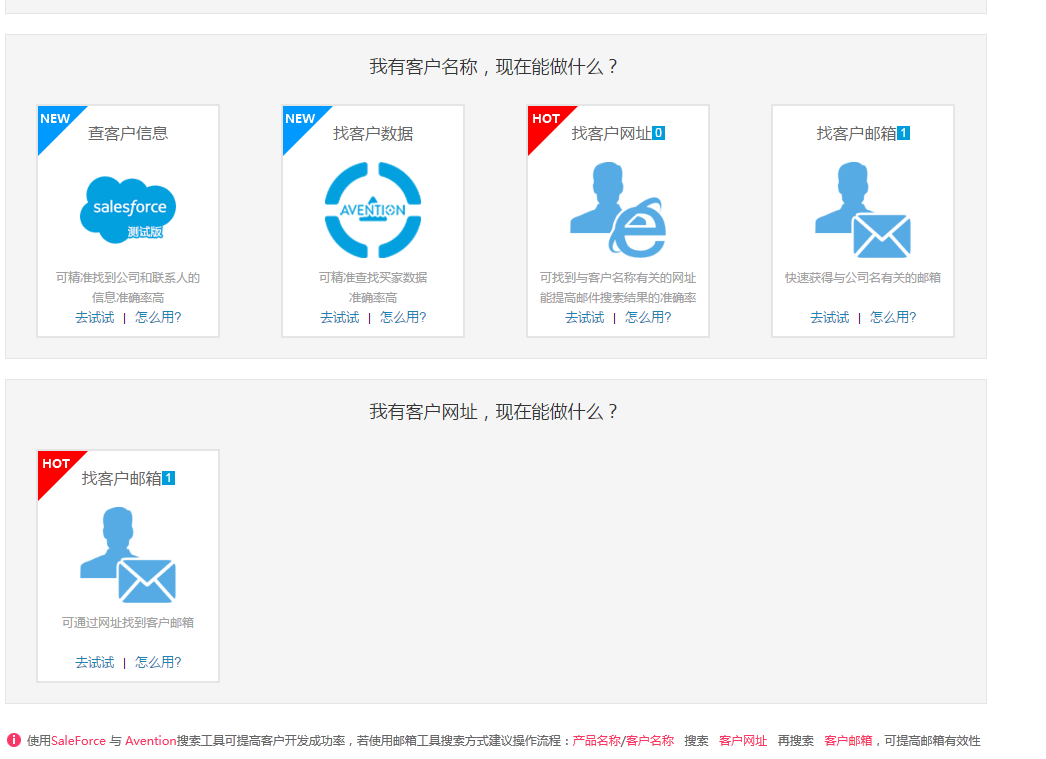The height and width of the screenshot is (759, 1046).
Task: Click the person-envelope icon in the customer name section
Action: 862,210
